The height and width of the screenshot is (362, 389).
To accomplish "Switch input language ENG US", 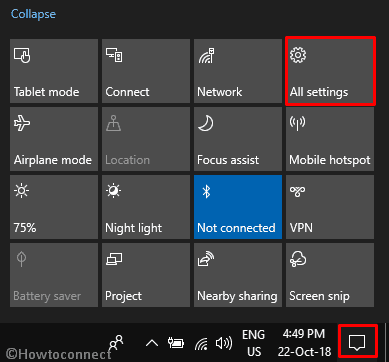I will (253, 343).
